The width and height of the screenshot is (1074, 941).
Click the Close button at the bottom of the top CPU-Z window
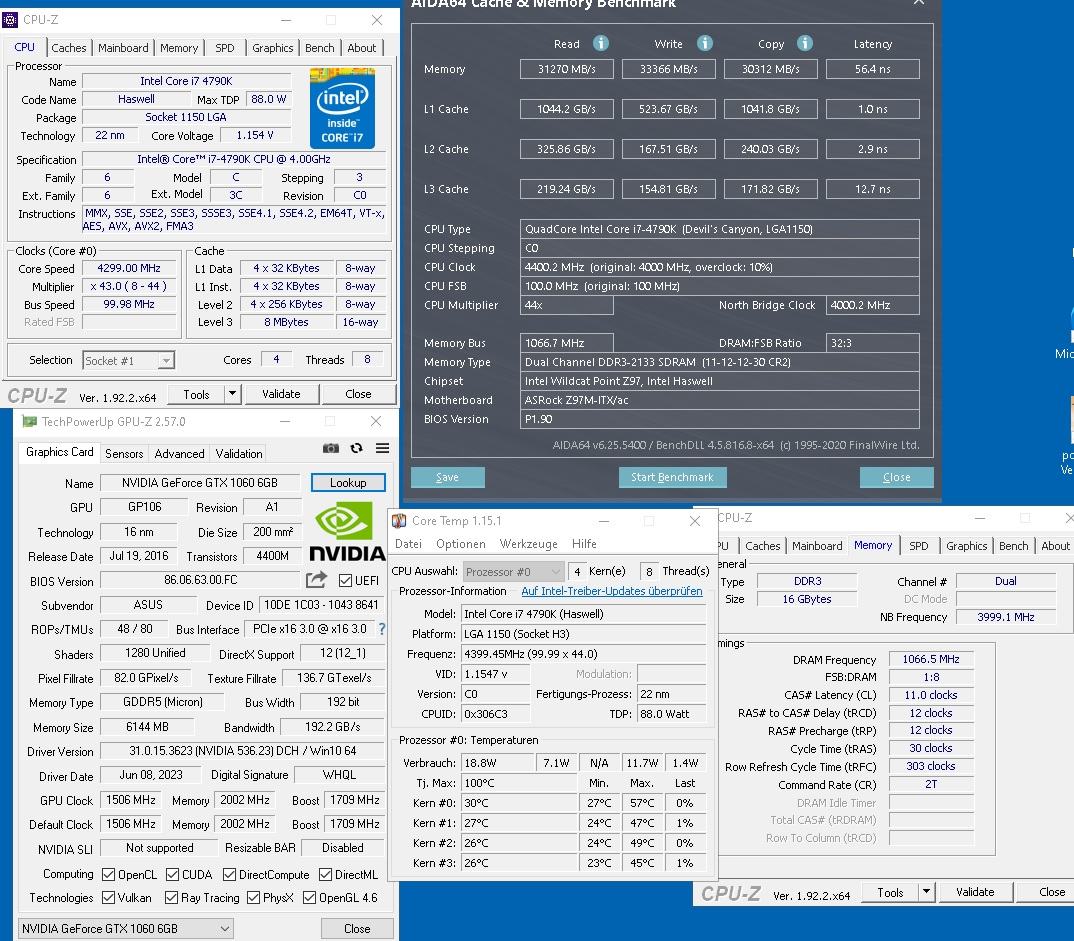click(x=358, y=394)
